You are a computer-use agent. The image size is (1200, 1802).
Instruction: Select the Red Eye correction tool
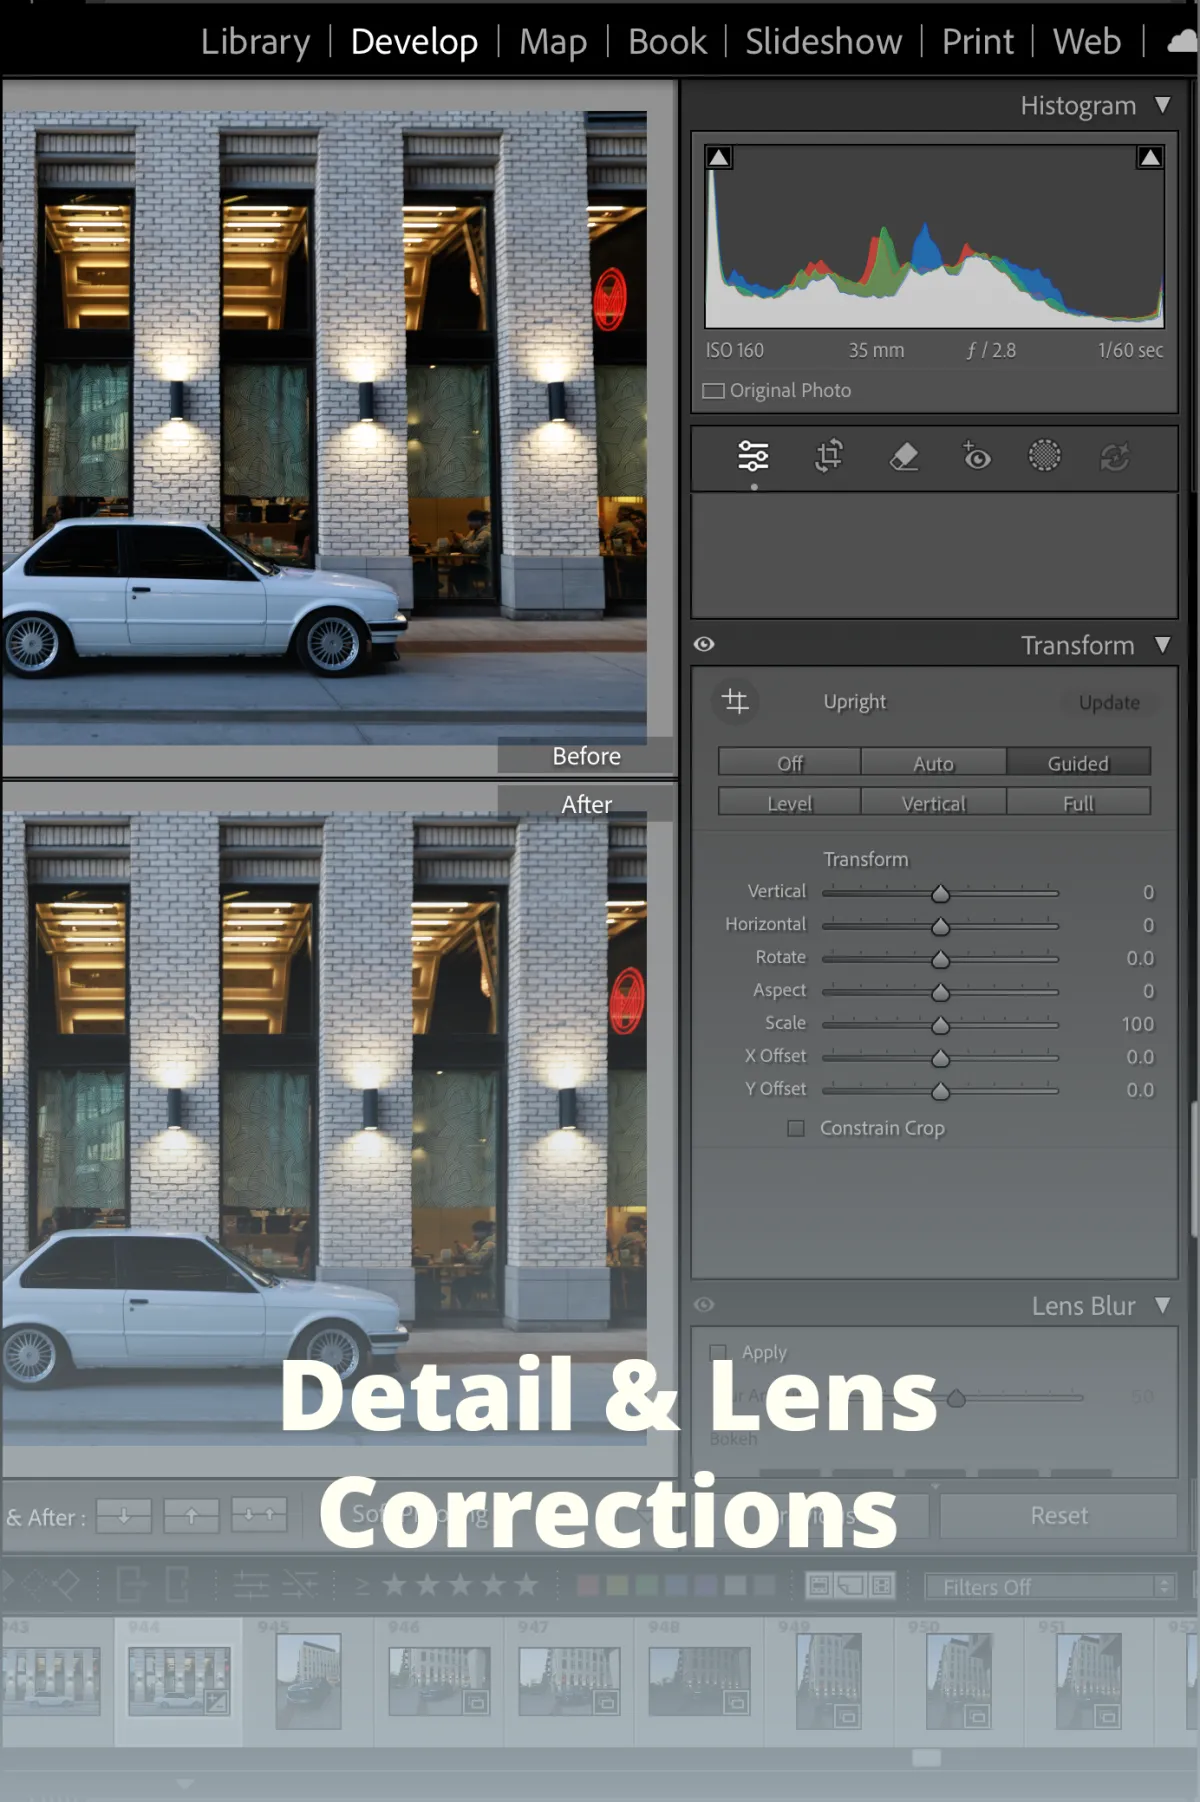pos(975,456)
